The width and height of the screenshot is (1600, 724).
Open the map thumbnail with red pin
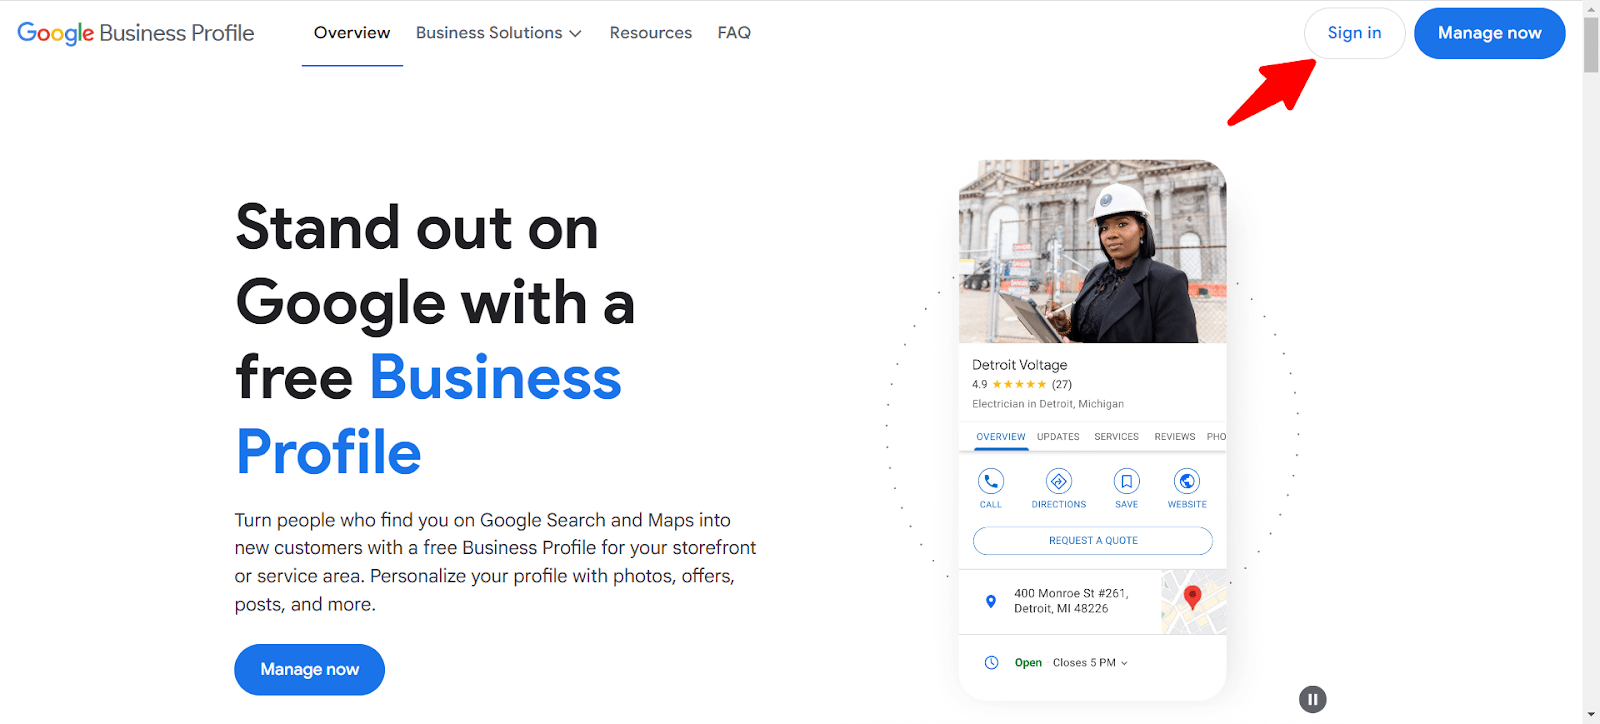pos(1193,602)
